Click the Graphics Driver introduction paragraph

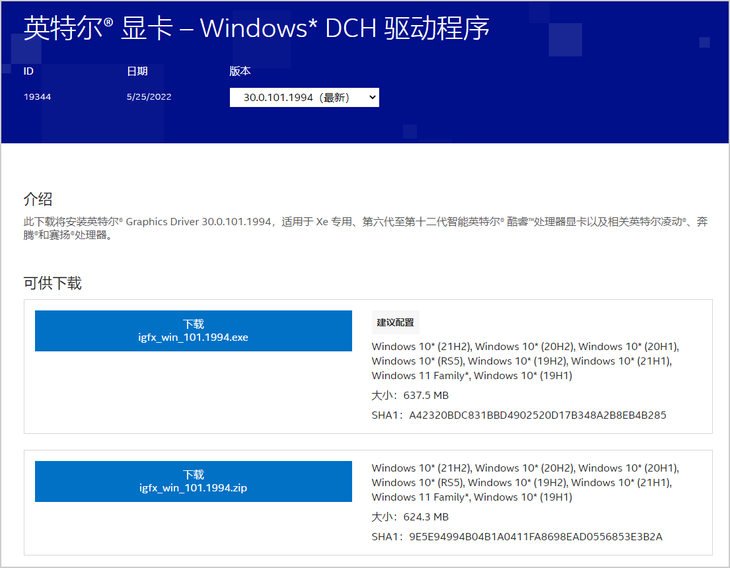[364, 228]
